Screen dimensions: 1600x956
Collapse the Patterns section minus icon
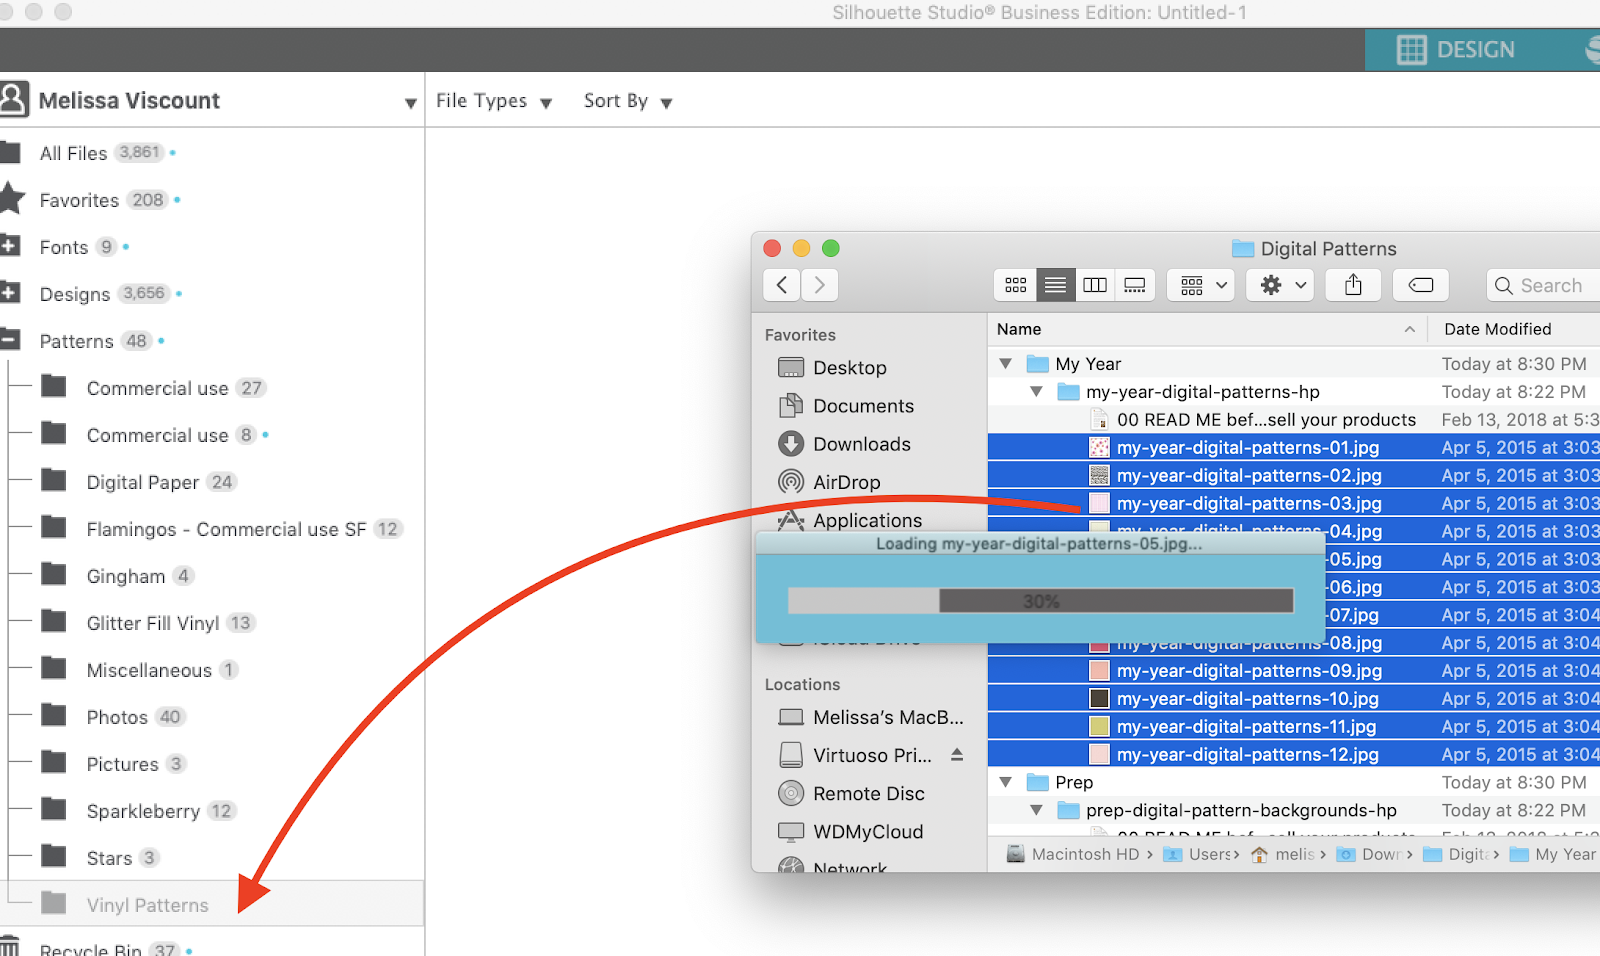9,340
